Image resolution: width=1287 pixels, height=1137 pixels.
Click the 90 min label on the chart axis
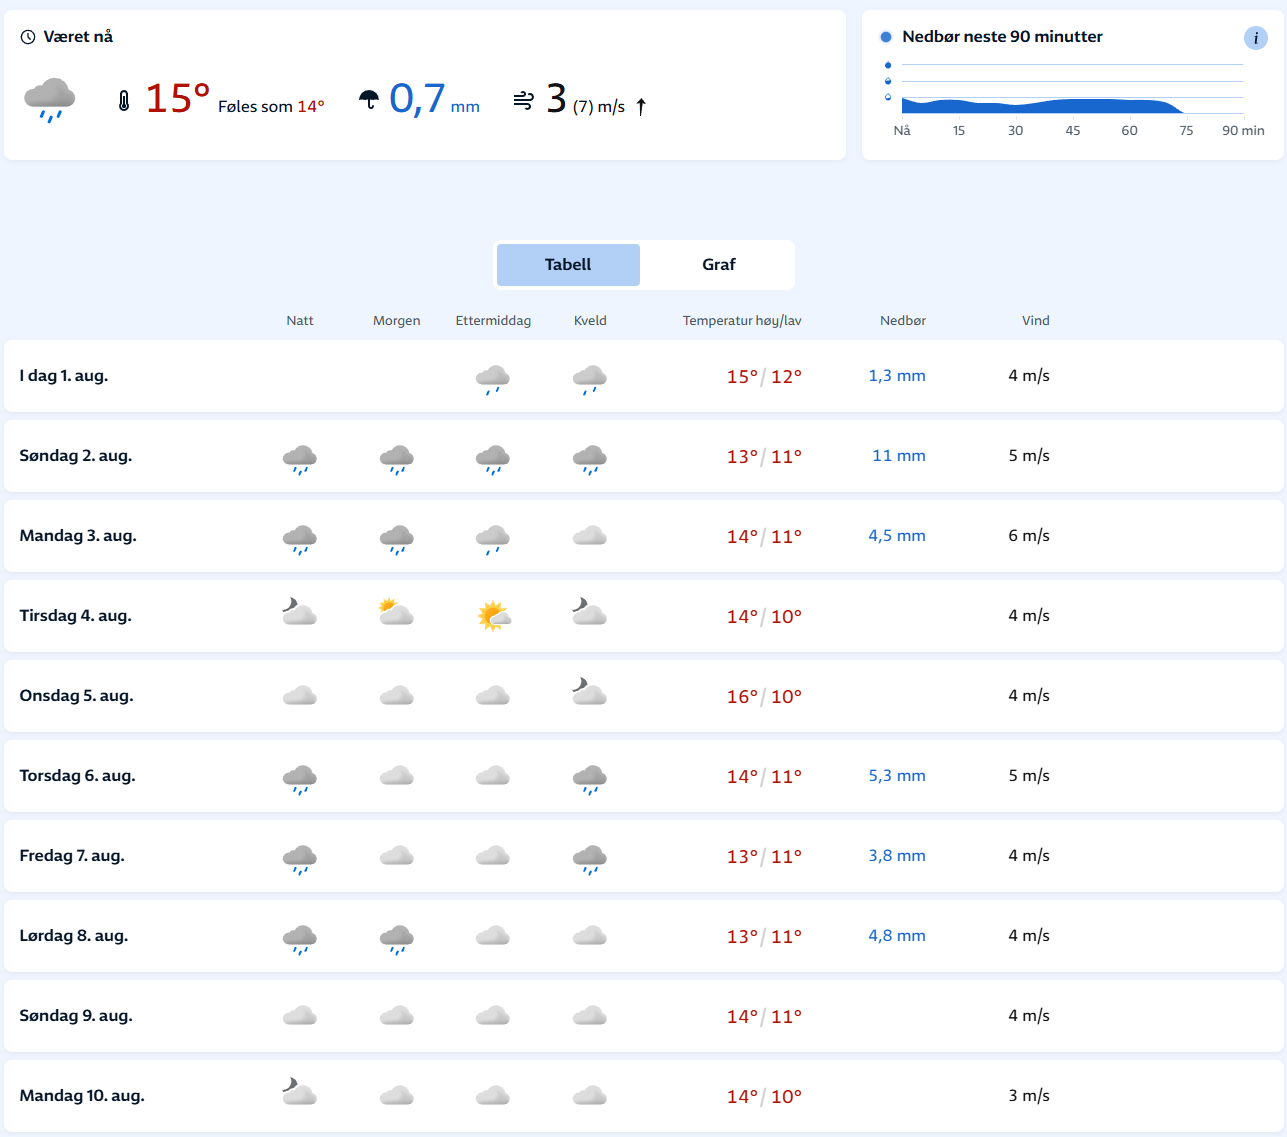(1243, 131)
